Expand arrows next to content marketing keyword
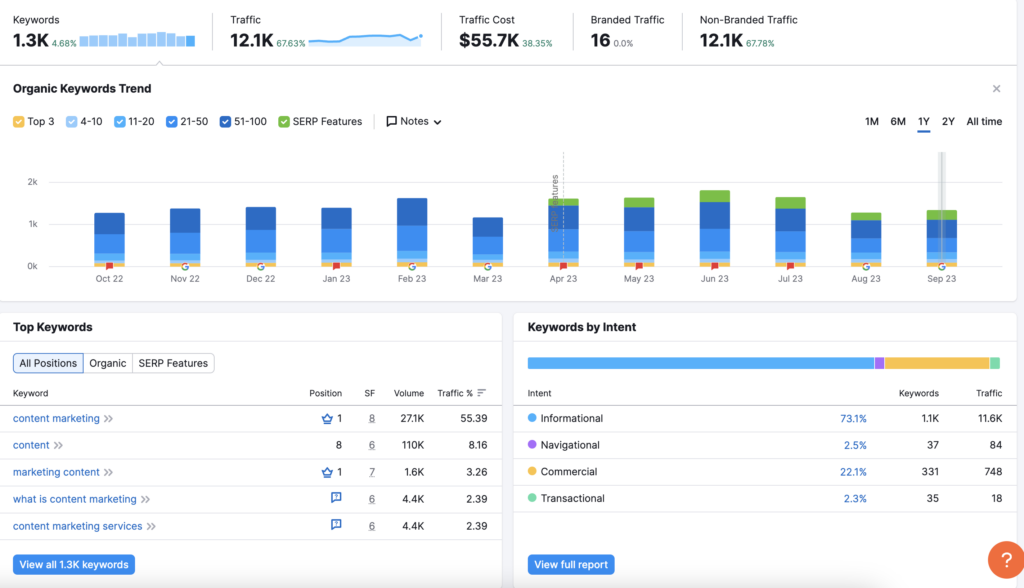This screenshot has width=1024, height=588. (108, 419)
